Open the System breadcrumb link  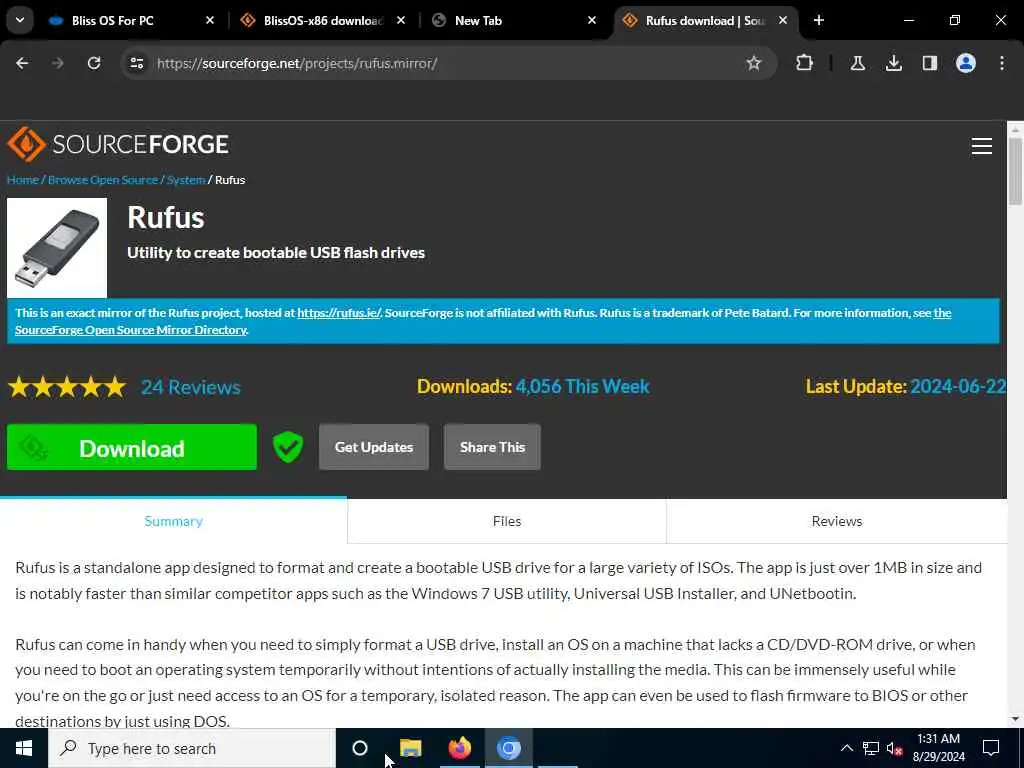(x=185, y=180)
